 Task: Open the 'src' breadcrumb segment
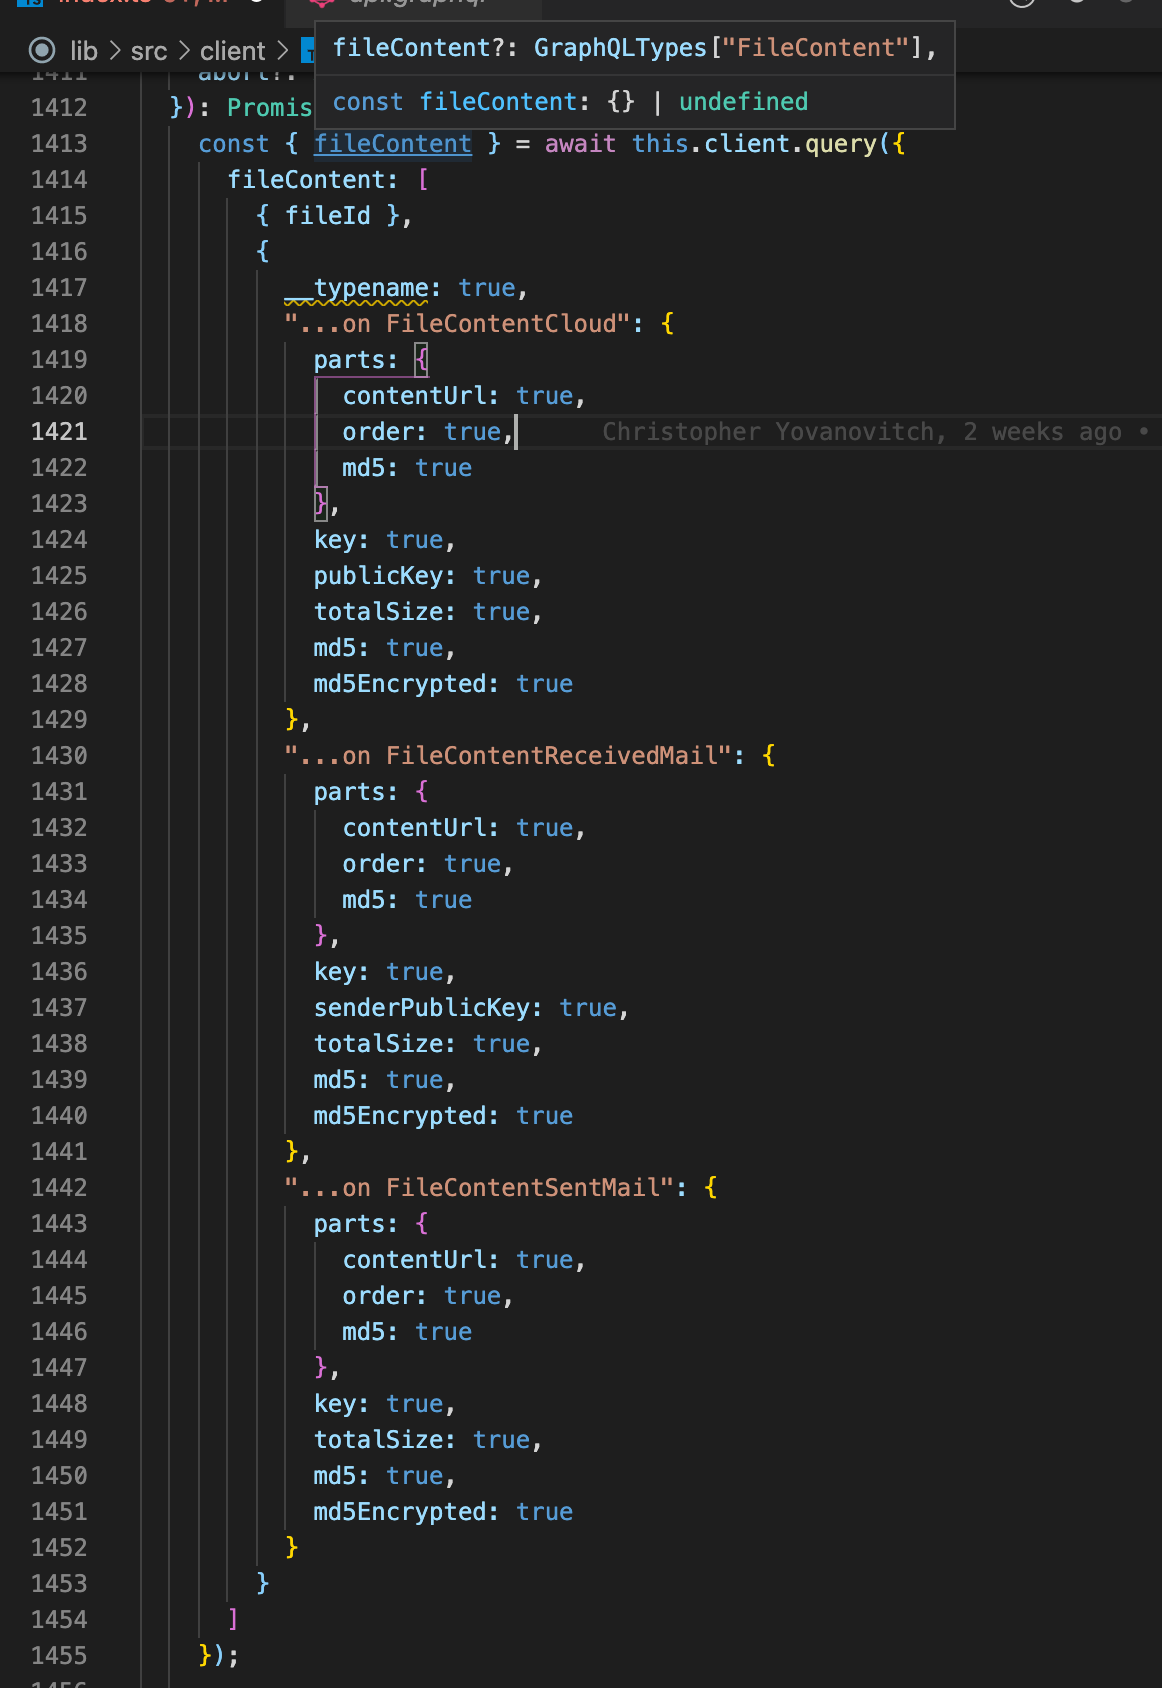149,51
